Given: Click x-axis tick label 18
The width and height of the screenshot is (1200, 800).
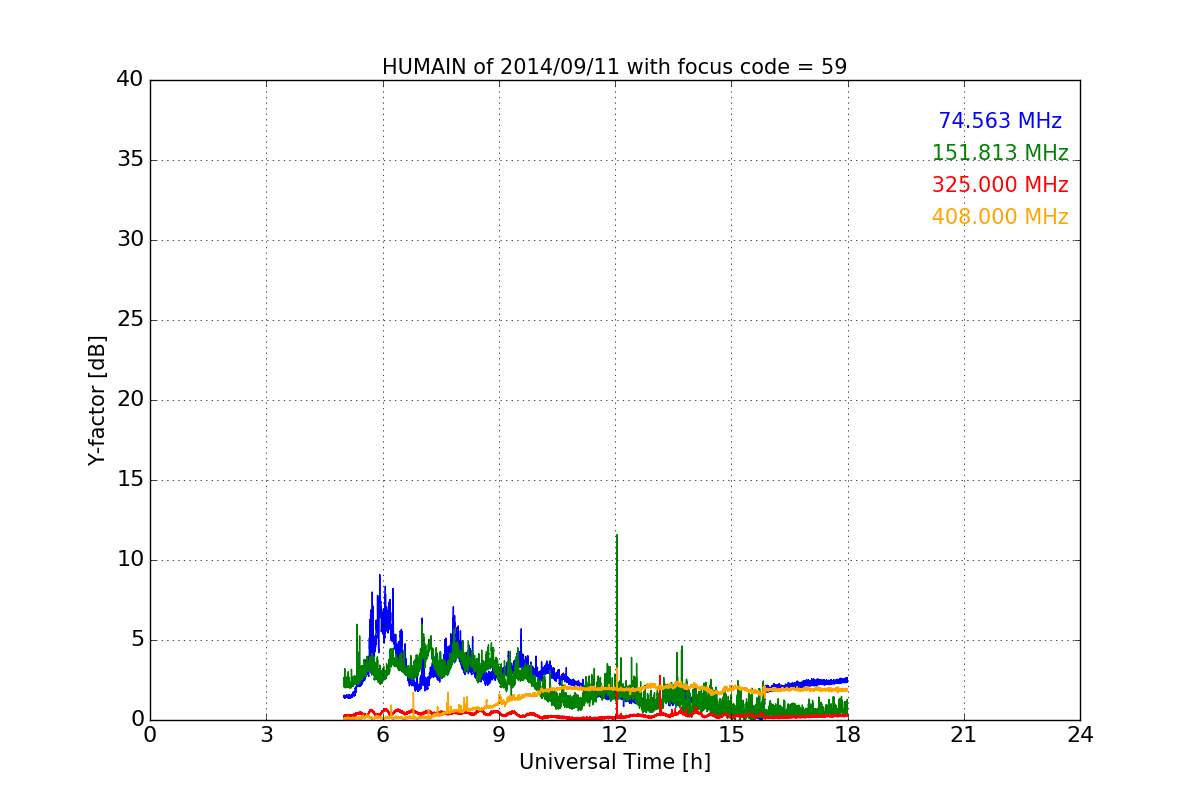Looking at the screenshot, I should click(848, 735).
